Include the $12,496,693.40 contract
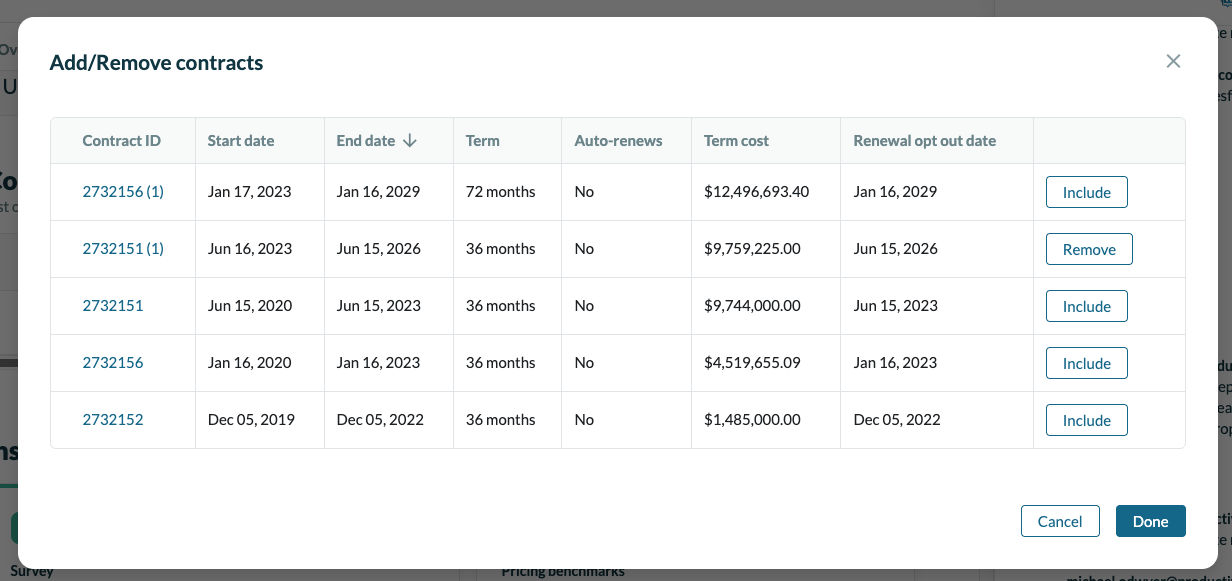Image resolution: width=1232 pixels, height=581 pixels. click(1086, 192)
